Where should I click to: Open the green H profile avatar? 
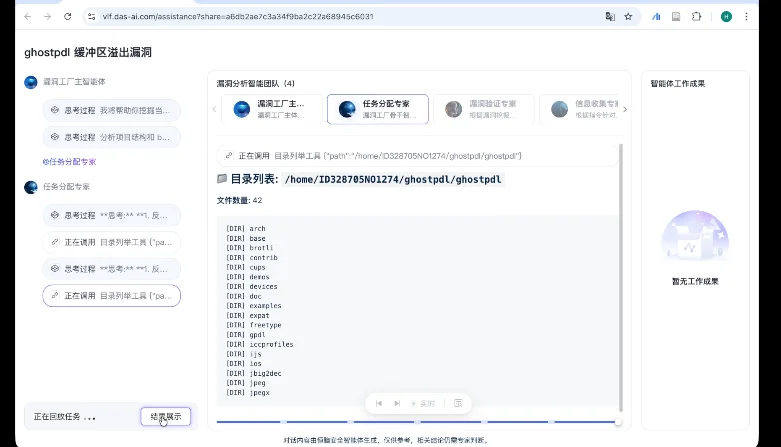point(726,16)
